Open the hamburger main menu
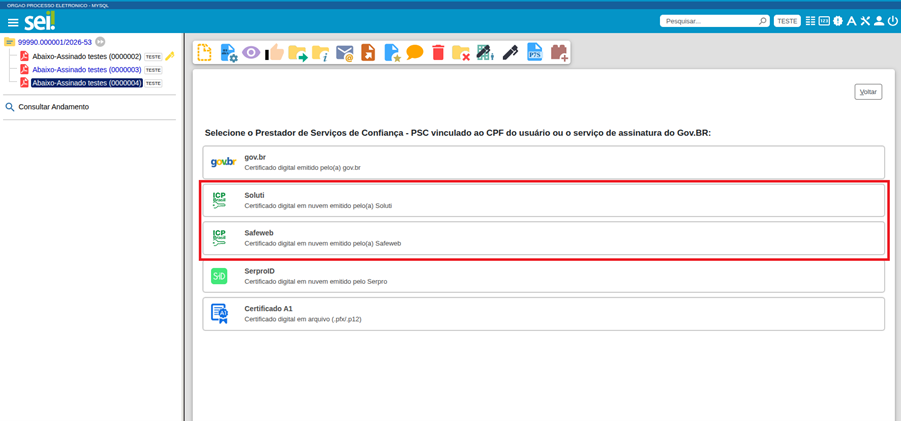 pyautogui.click(x=13, y=22)
